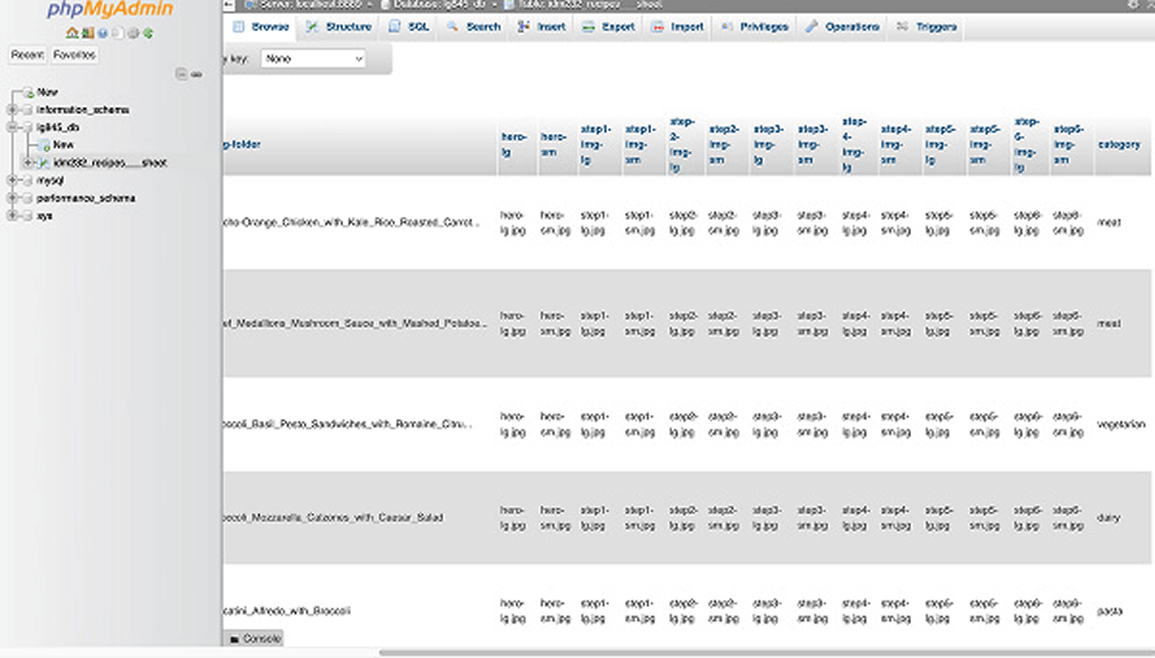The width and height of the screenshot is (1155, 658).
Task: Open the blue circle help icon in sidebar
Action: 102,33
